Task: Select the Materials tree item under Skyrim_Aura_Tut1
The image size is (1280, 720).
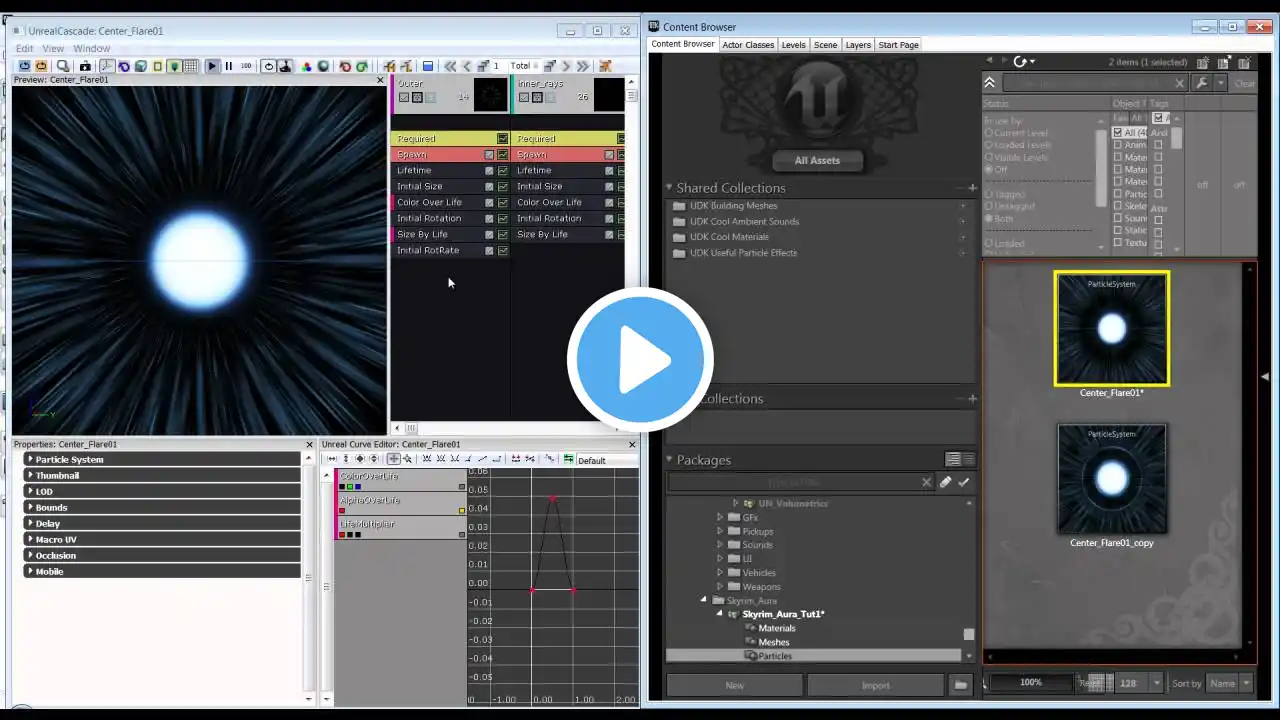Action: 777,628
